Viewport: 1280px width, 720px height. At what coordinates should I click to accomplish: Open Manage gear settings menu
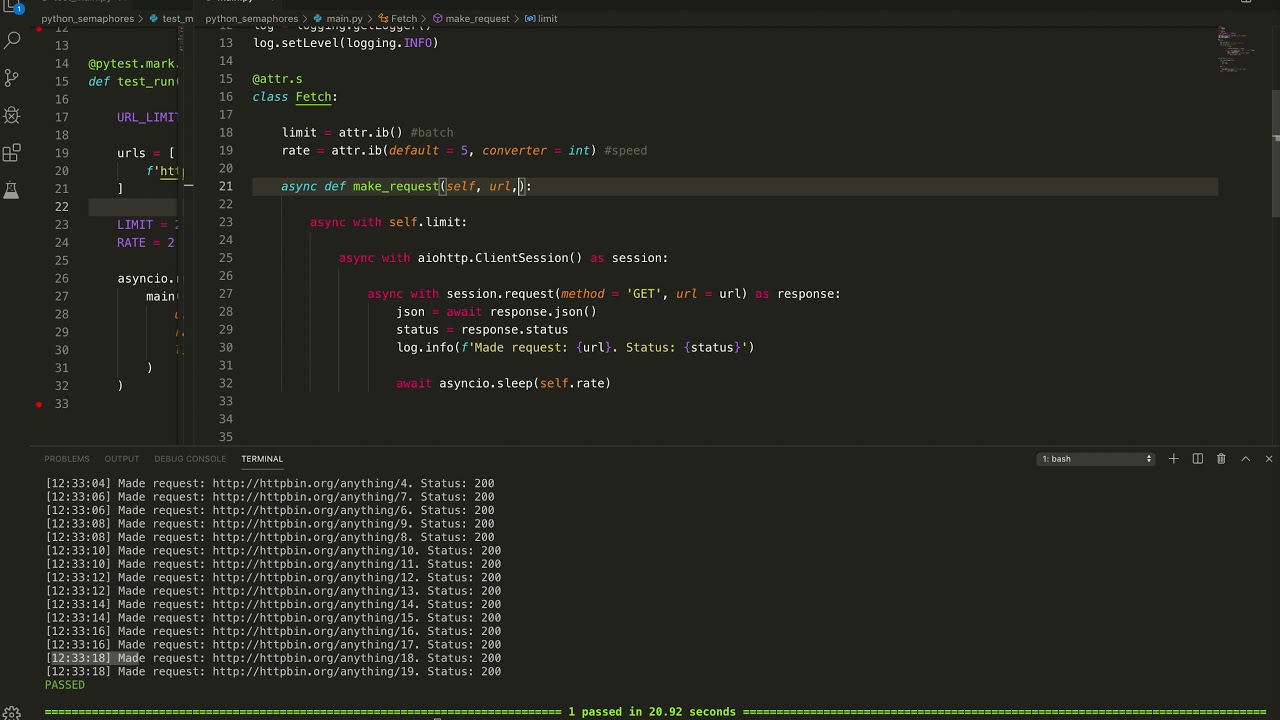click(x=12, y=713)
